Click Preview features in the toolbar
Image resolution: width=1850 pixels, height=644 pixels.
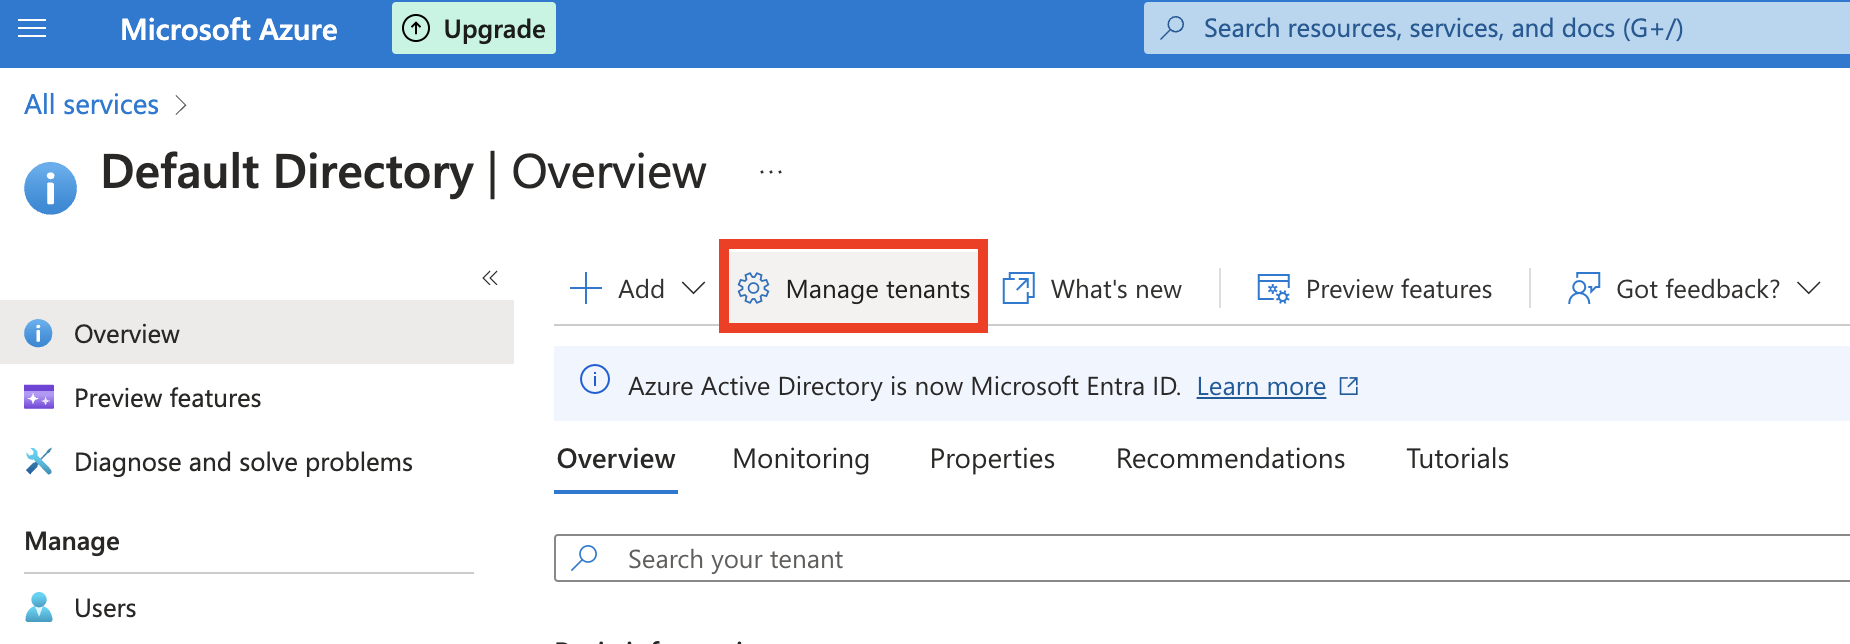pyautogui.click(x=1375, y=289)
